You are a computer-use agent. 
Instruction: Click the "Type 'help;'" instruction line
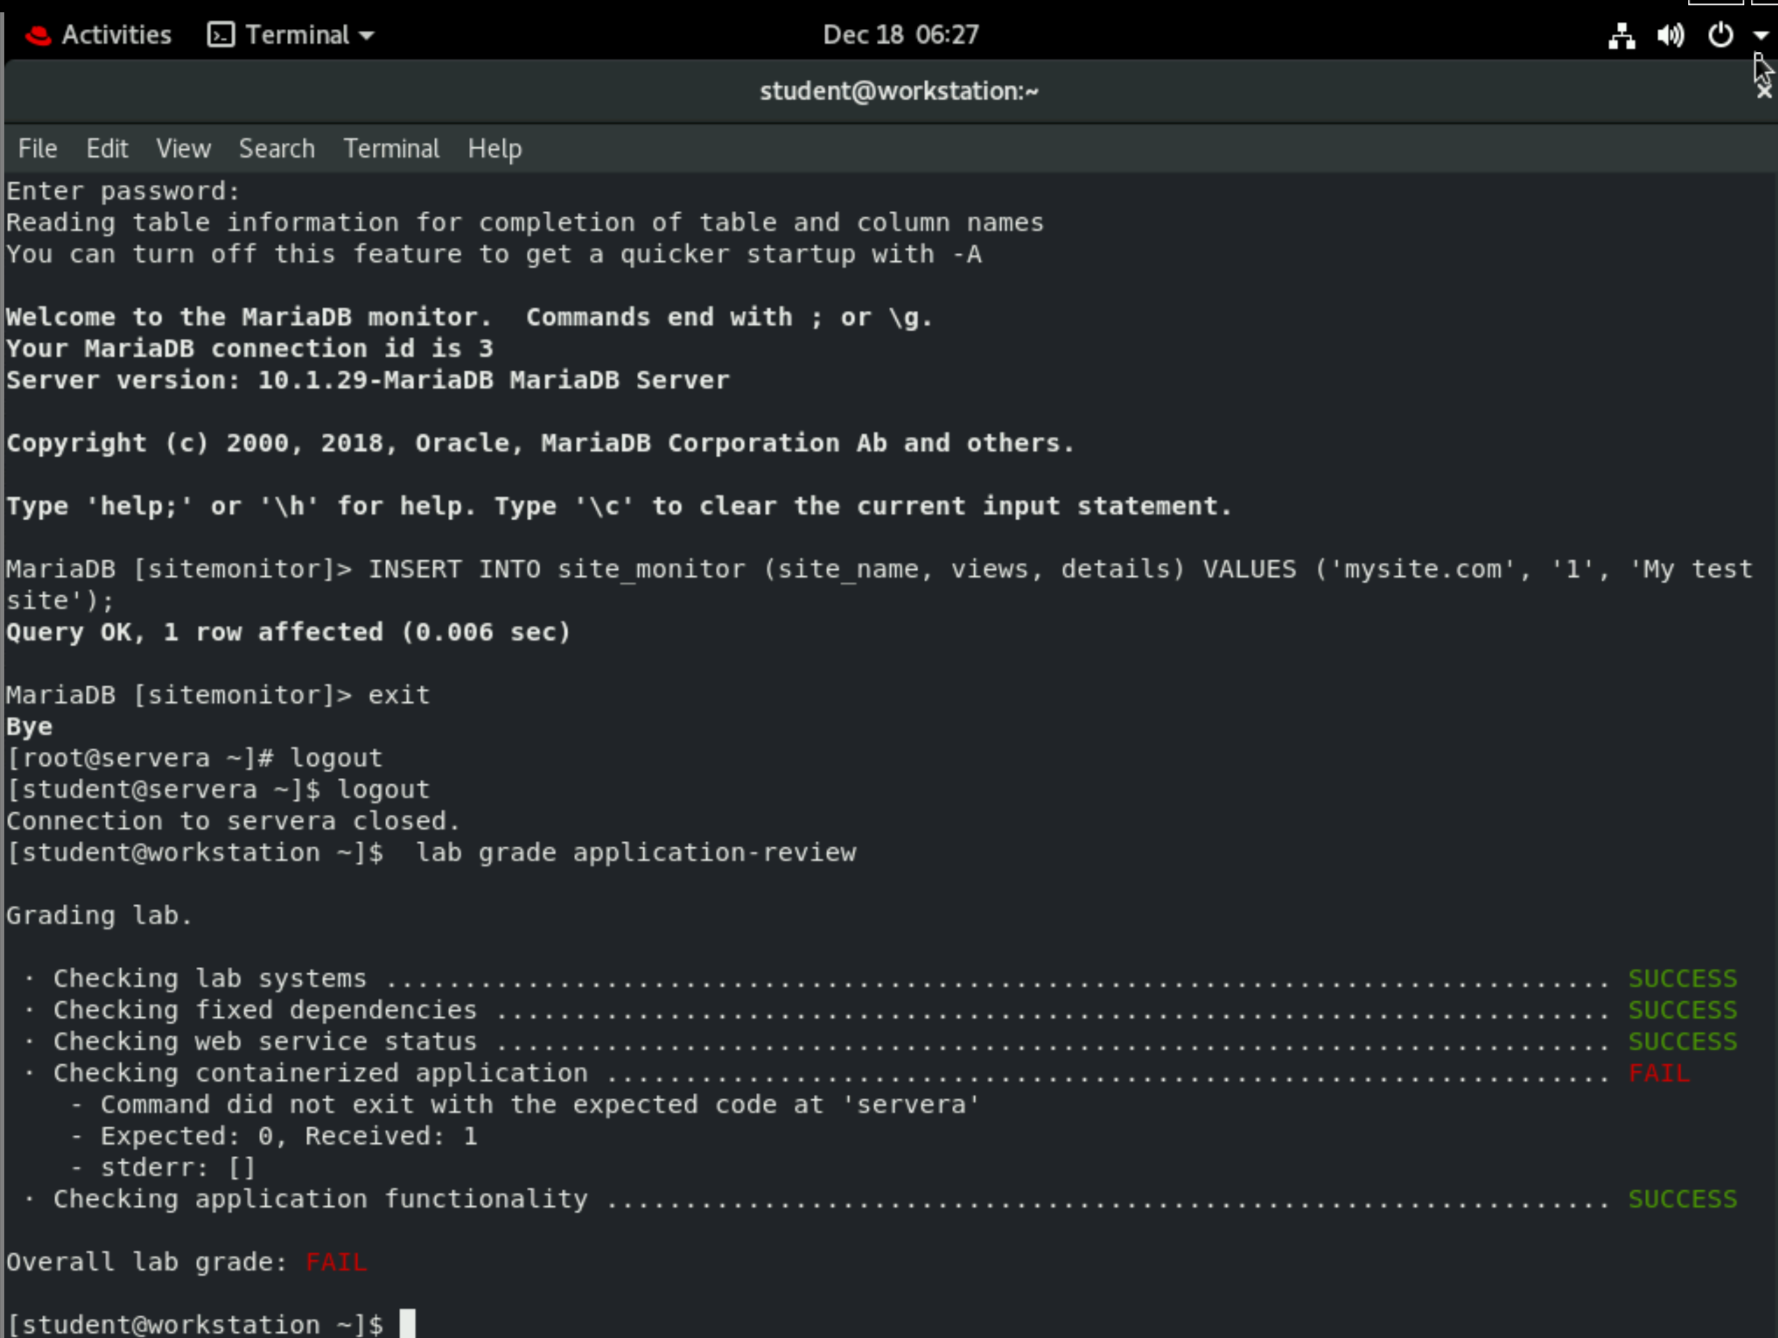point(619,506)
